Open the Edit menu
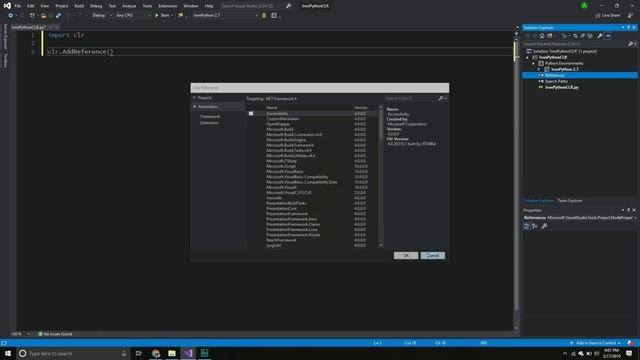This screenshot has height=360, width=640. 31,6
